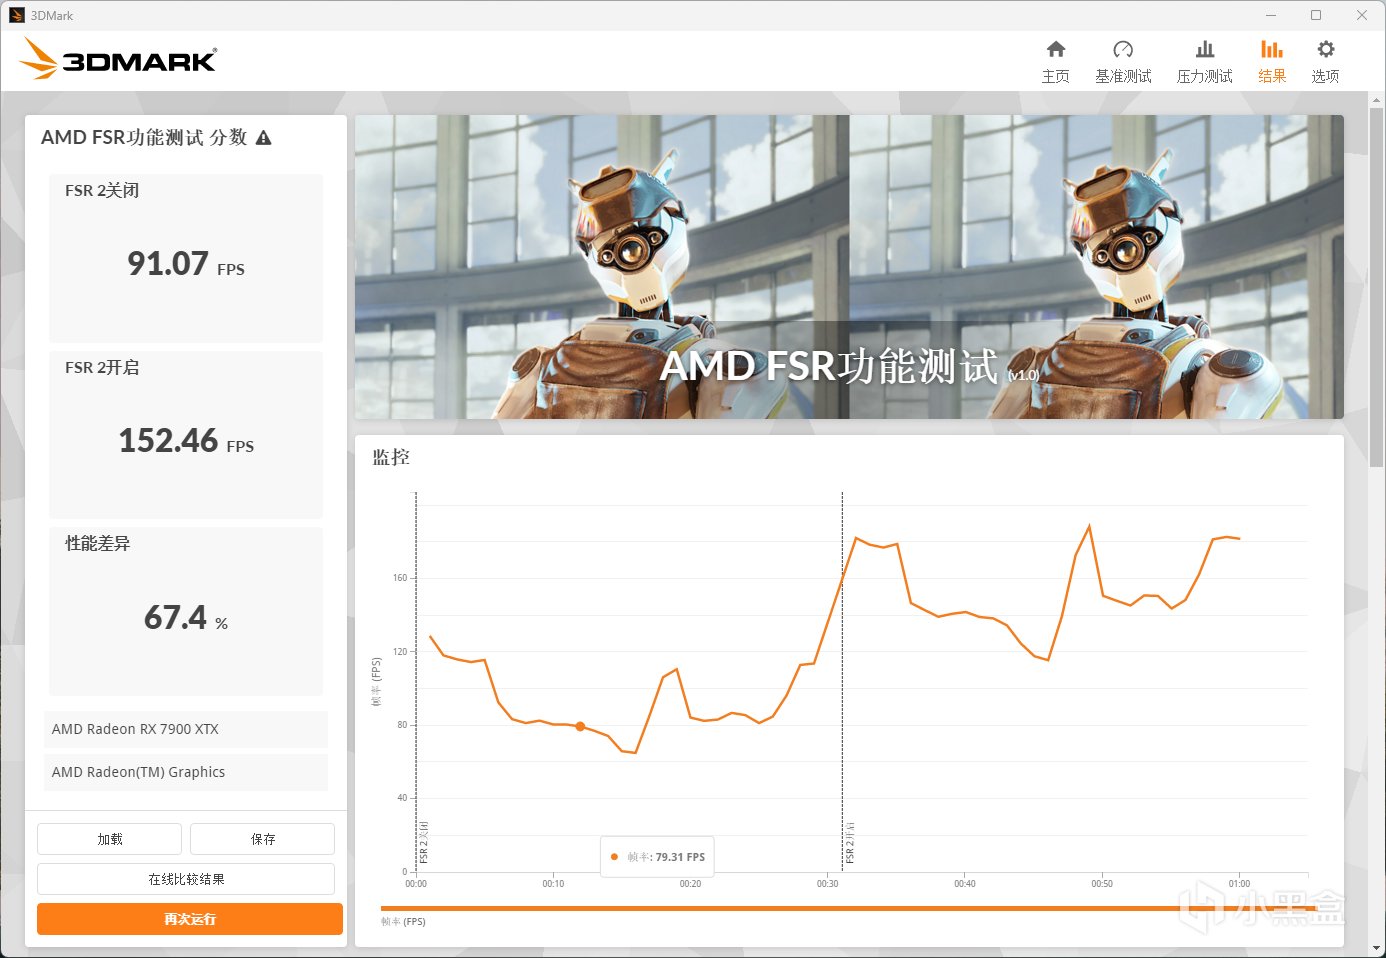Image resolution: width=1386 pixels, height=958 pixels.
Task: Click the warning triangle beside the score title
Action: 264,138
